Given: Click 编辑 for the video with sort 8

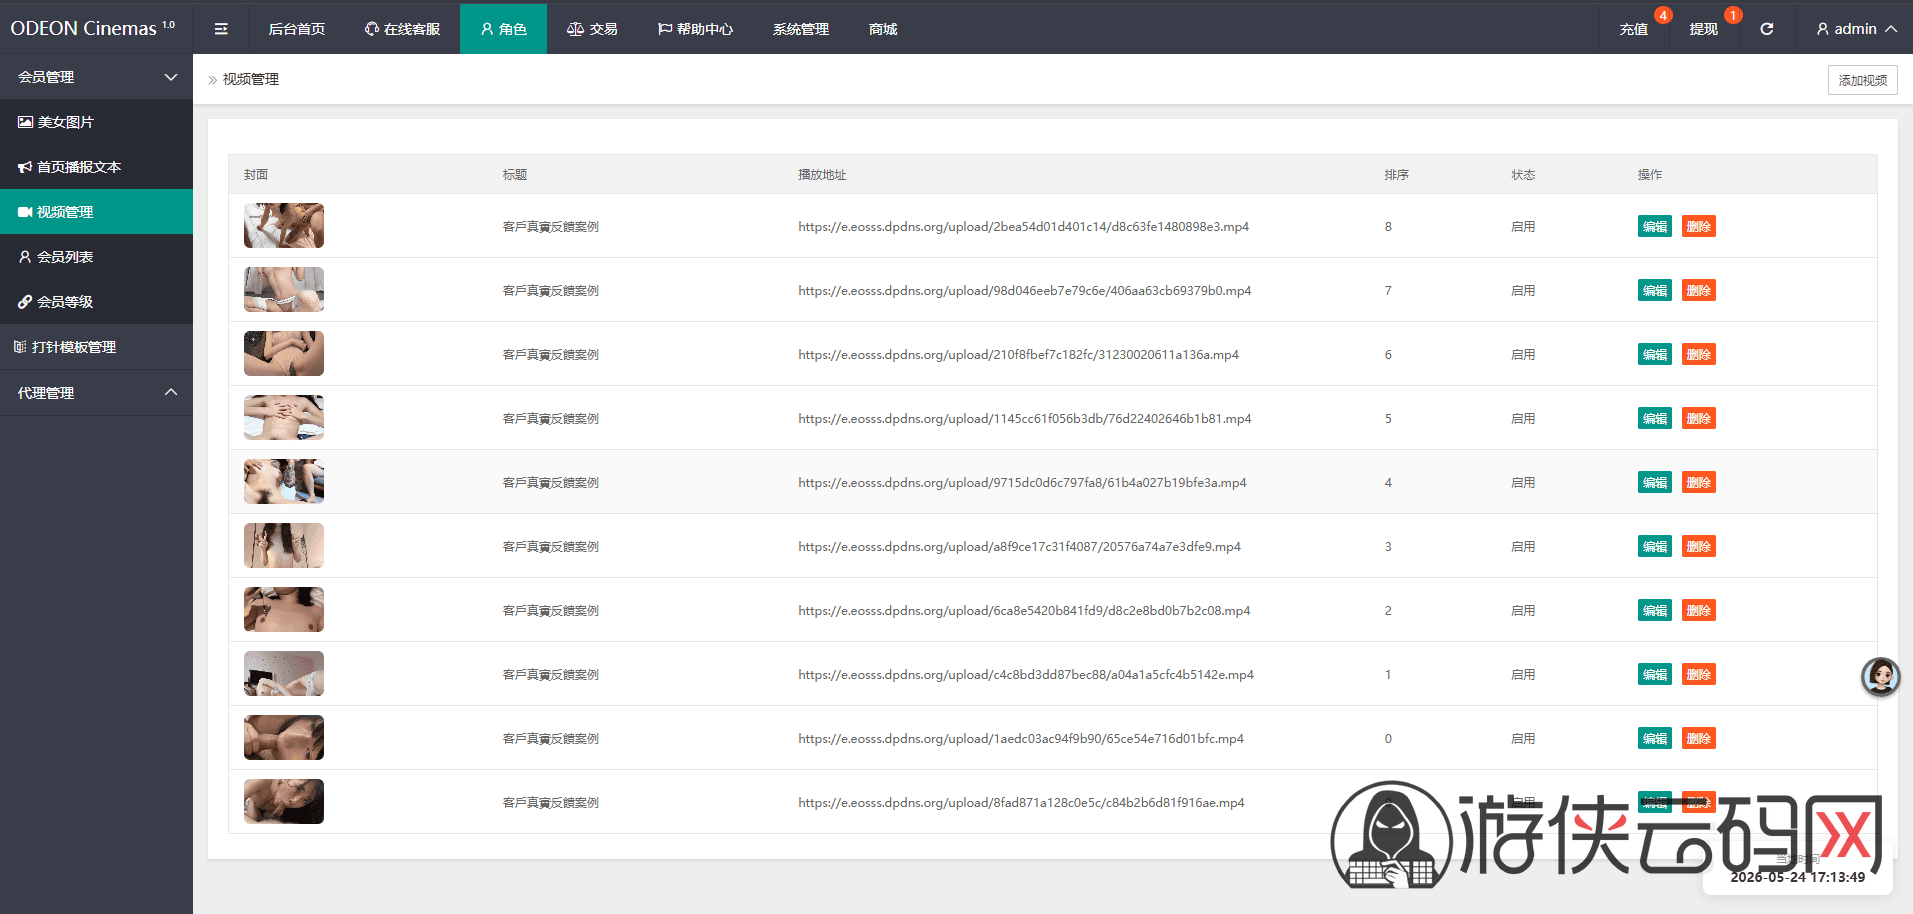Looking at the screenshot, I should click(x=1655, y=226).
